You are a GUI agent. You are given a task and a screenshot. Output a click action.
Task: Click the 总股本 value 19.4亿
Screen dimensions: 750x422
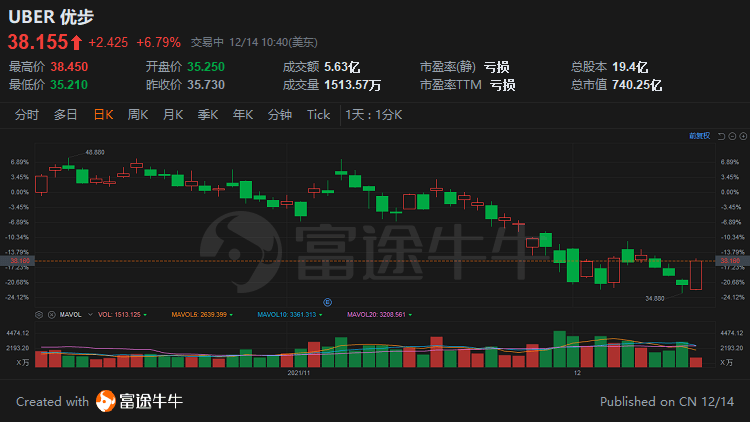(630, 67)
